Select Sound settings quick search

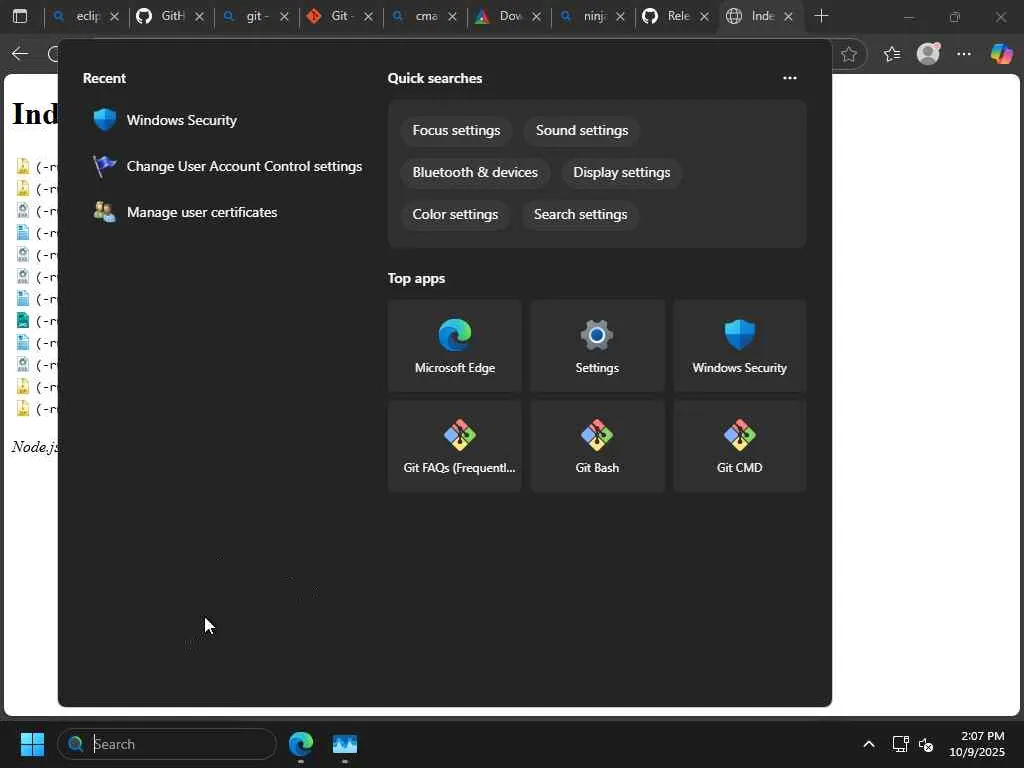(582, 131)
